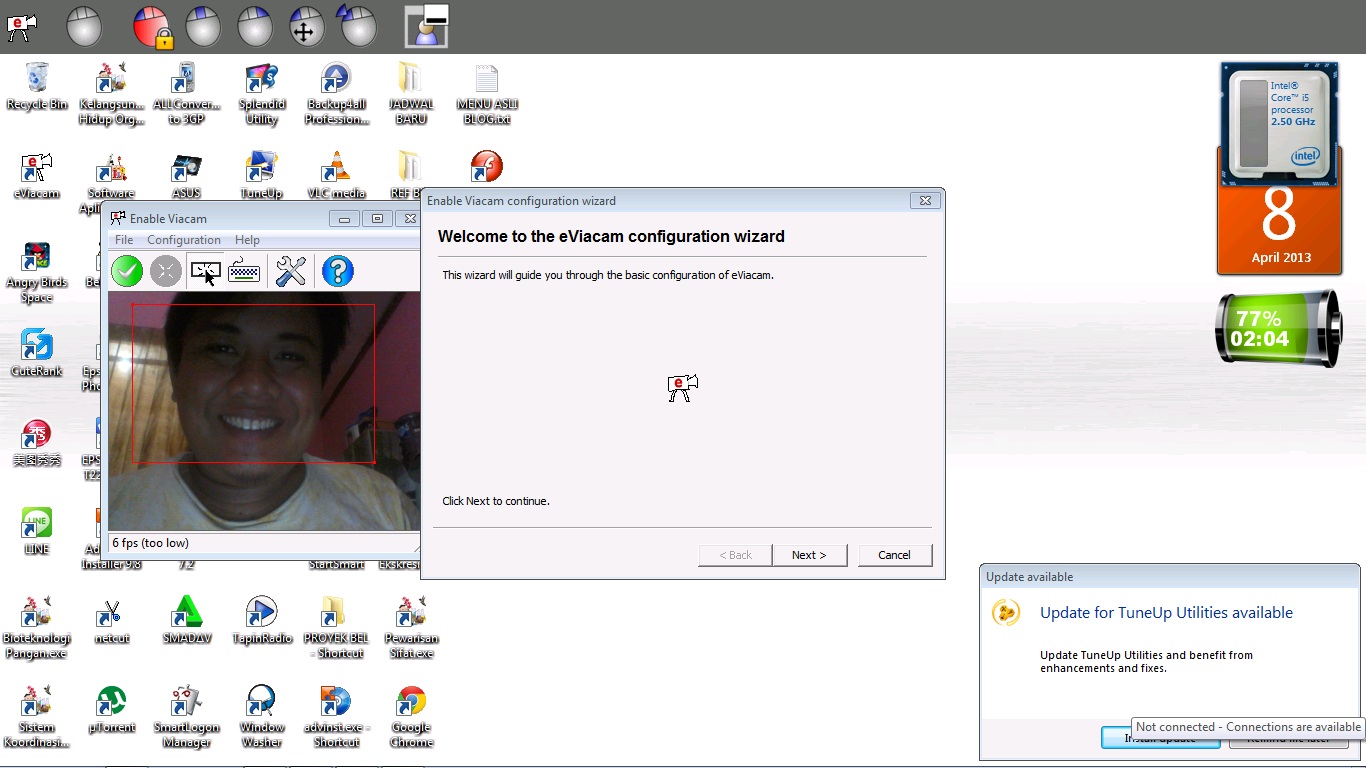Viewport: 1366px width, 768px height.
Task: Open the Configuration menu
Action: [x=184, y=240]
